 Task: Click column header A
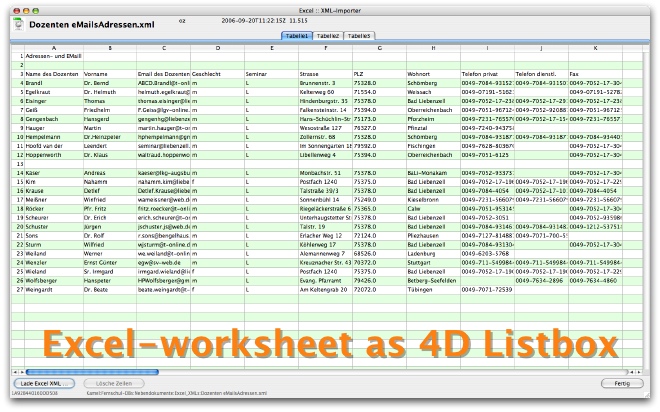click(x=54, y=48)
